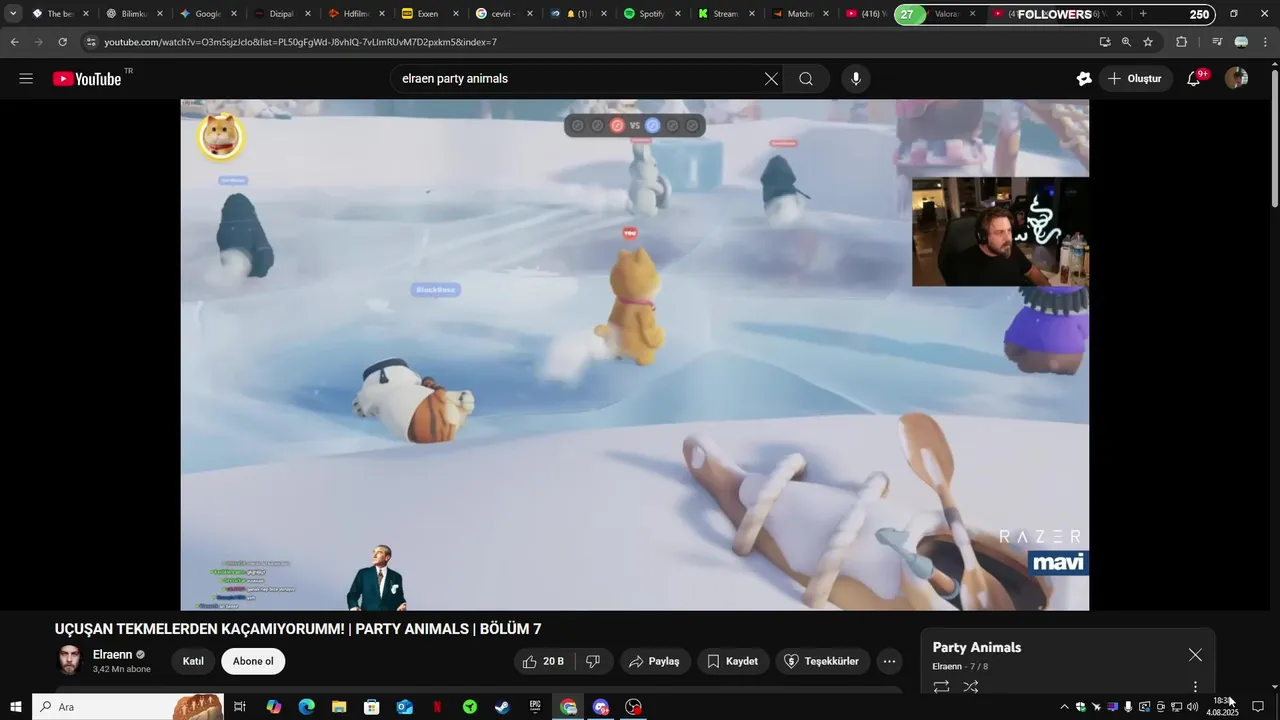Open the Windows action center notifications
The width and height of the screenshot is (1280, 720).
(x=1258, y=707)
